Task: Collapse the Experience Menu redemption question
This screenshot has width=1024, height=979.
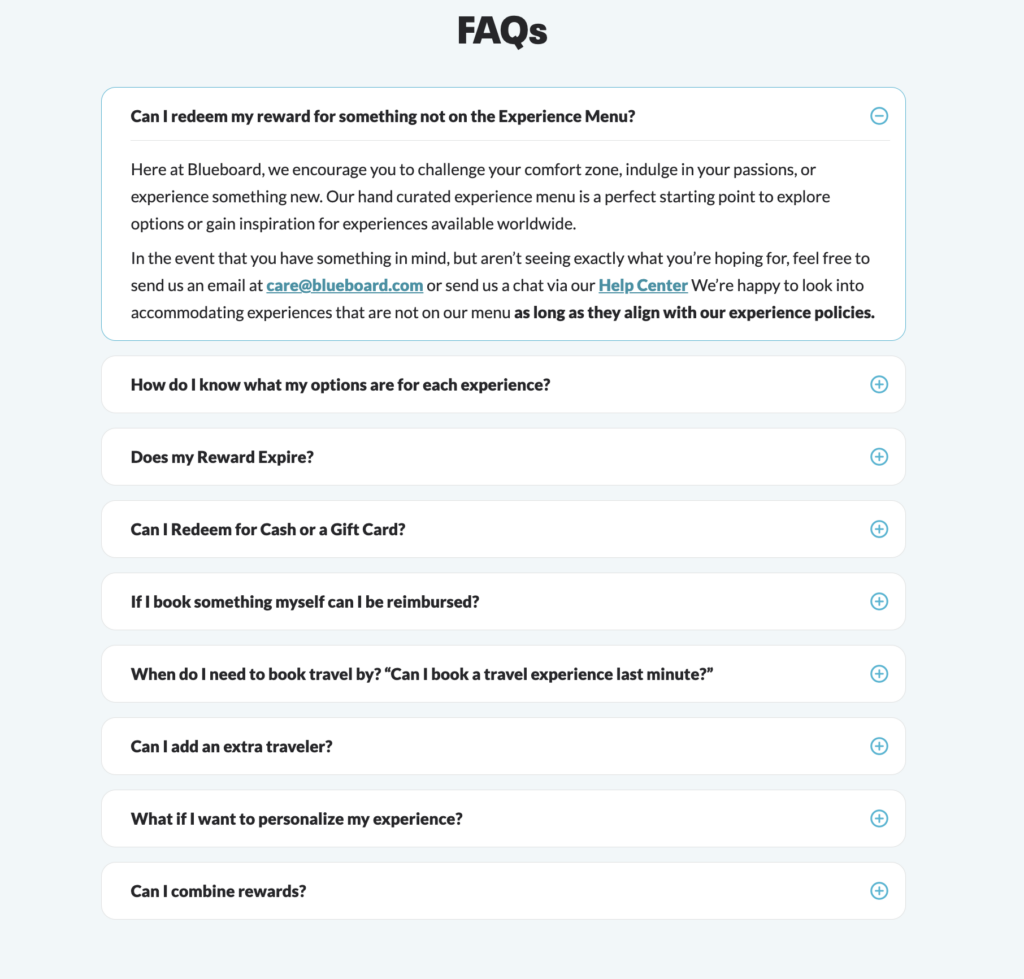Action: (383, 116)
